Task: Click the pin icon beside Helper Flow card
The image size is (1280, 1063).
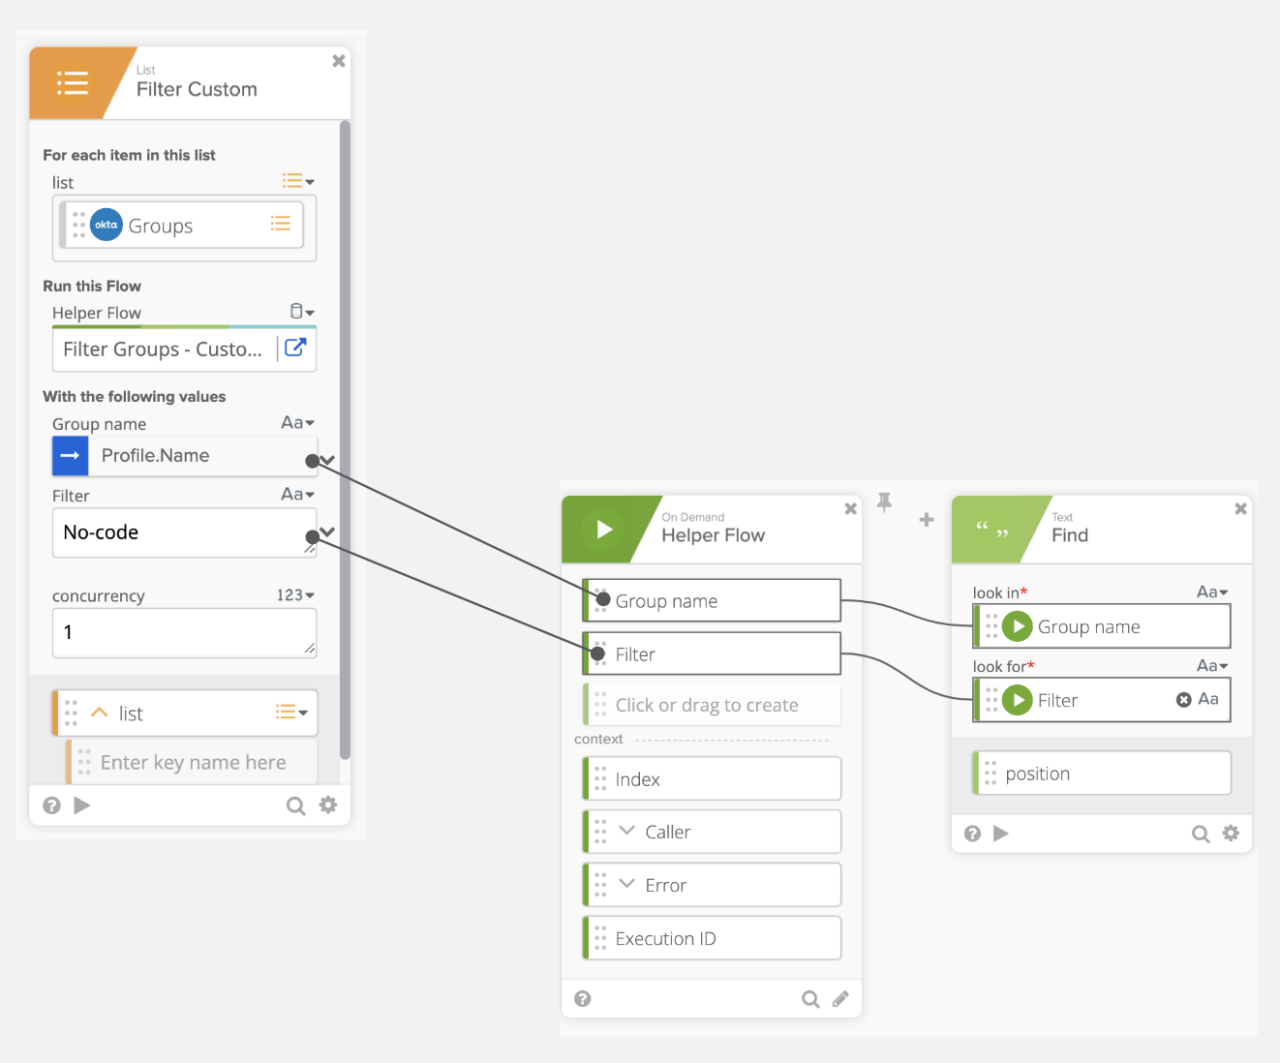Action: click(884, 502)
